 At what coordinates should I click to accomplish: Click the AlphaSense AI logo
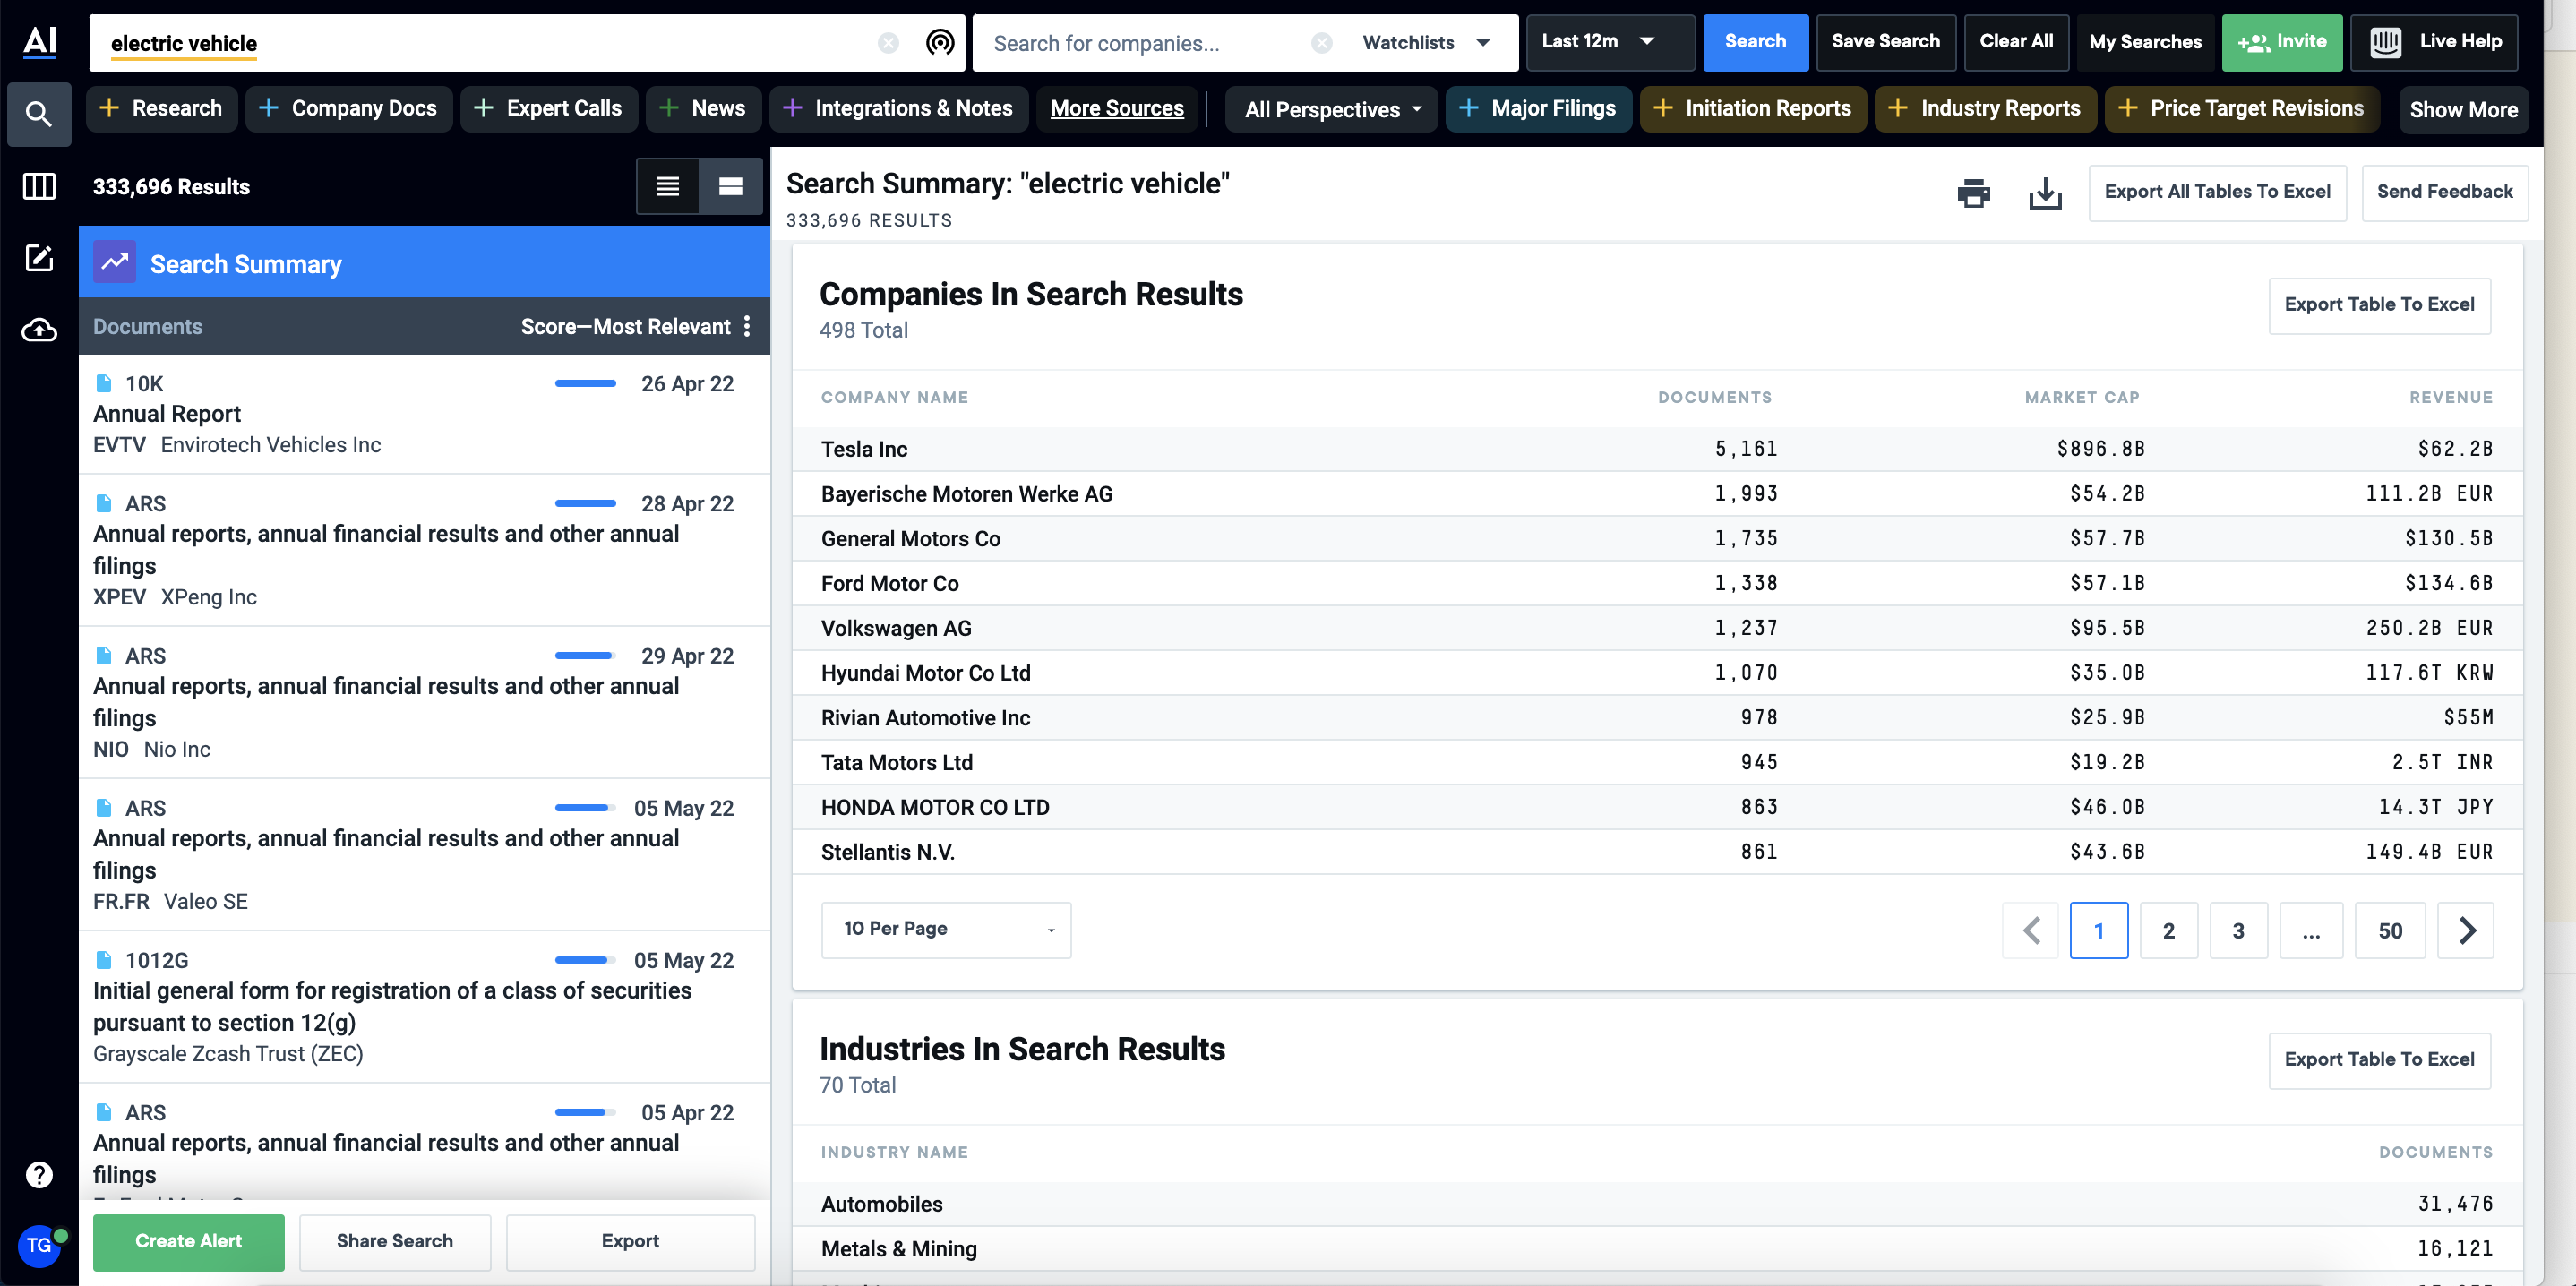coord(39,42)
